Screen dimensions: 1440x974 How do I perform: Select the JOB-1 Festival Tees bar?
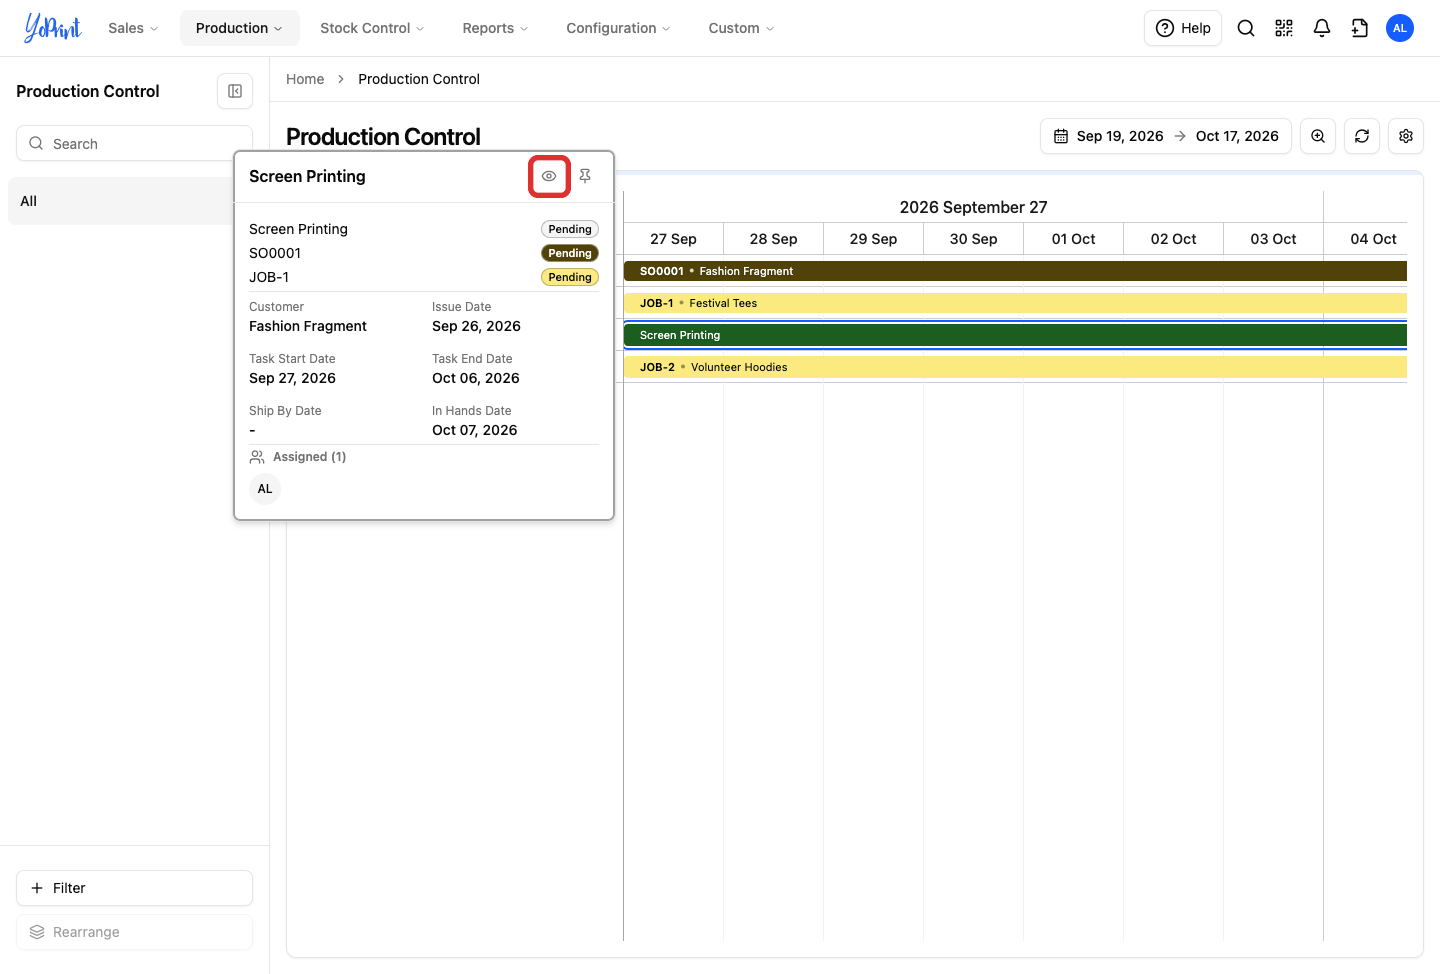[1015, 303]
